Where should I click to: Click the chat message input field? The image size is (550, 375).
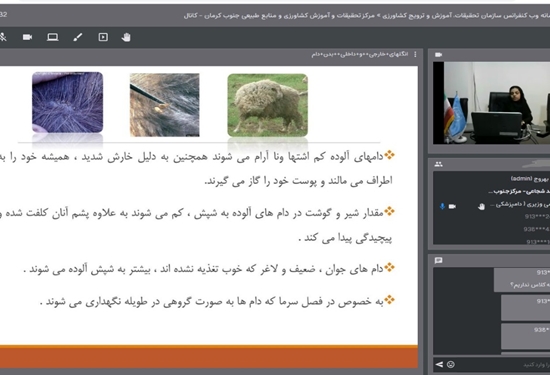point(504,365)
